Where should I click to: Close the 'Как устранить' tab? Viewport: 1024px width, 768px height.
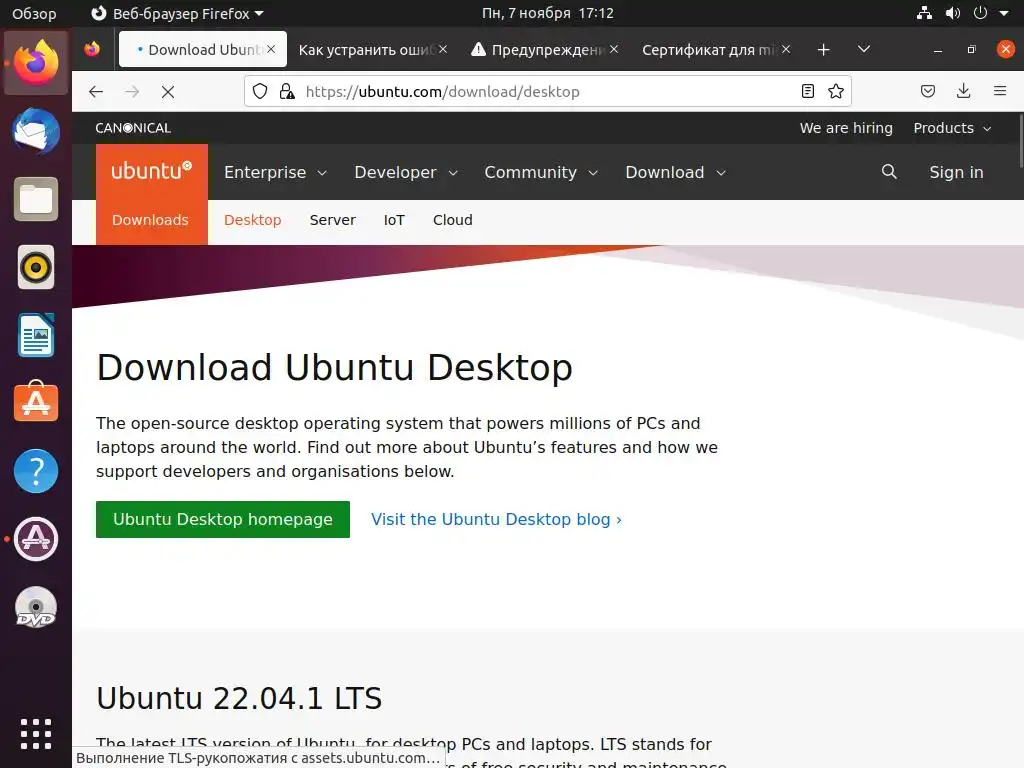click(x=443, y=49)
